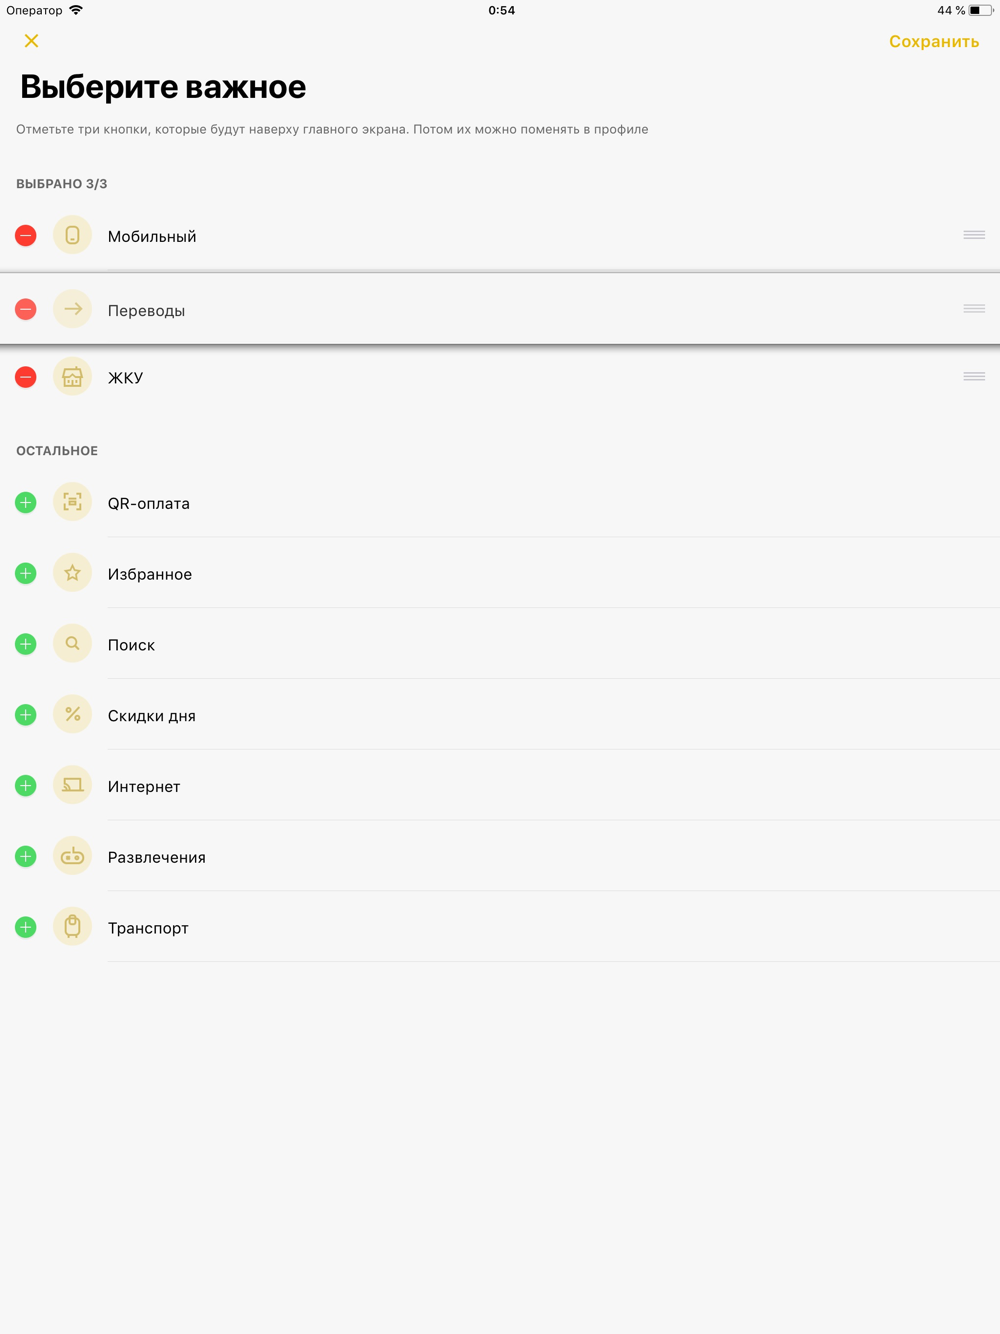Select the Поиск label
The image size is (1000, 1334).
pos(131,646)
